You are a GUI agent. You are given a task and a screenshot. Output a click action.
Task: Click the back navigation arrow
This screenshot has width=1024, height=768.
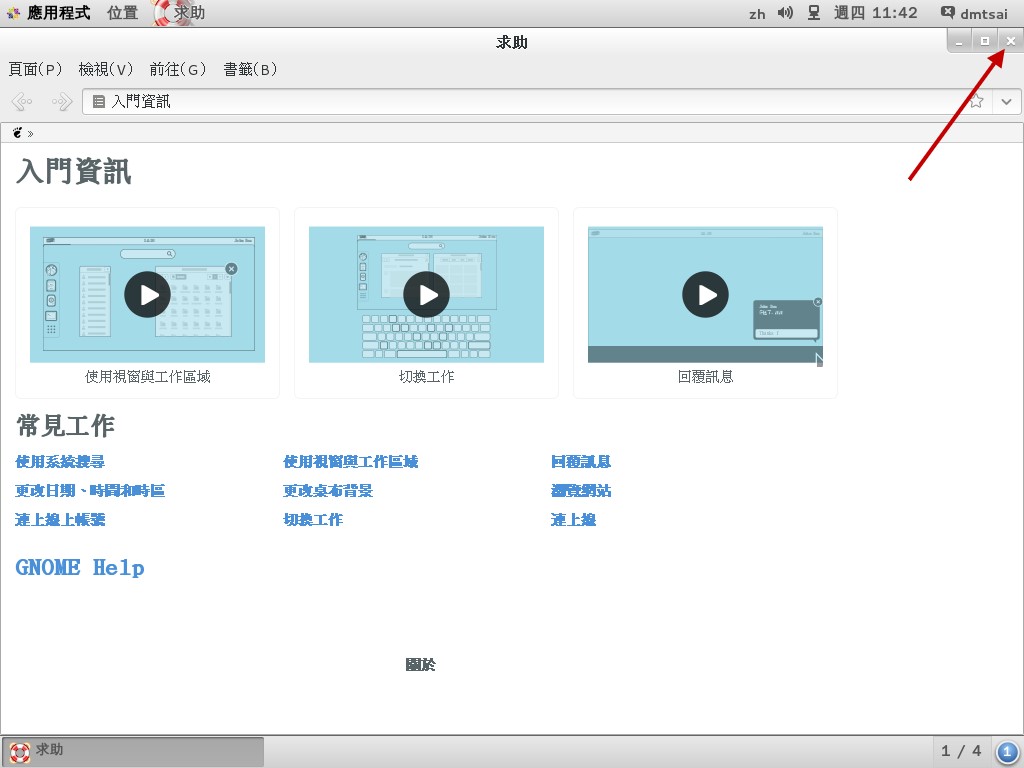21,101
